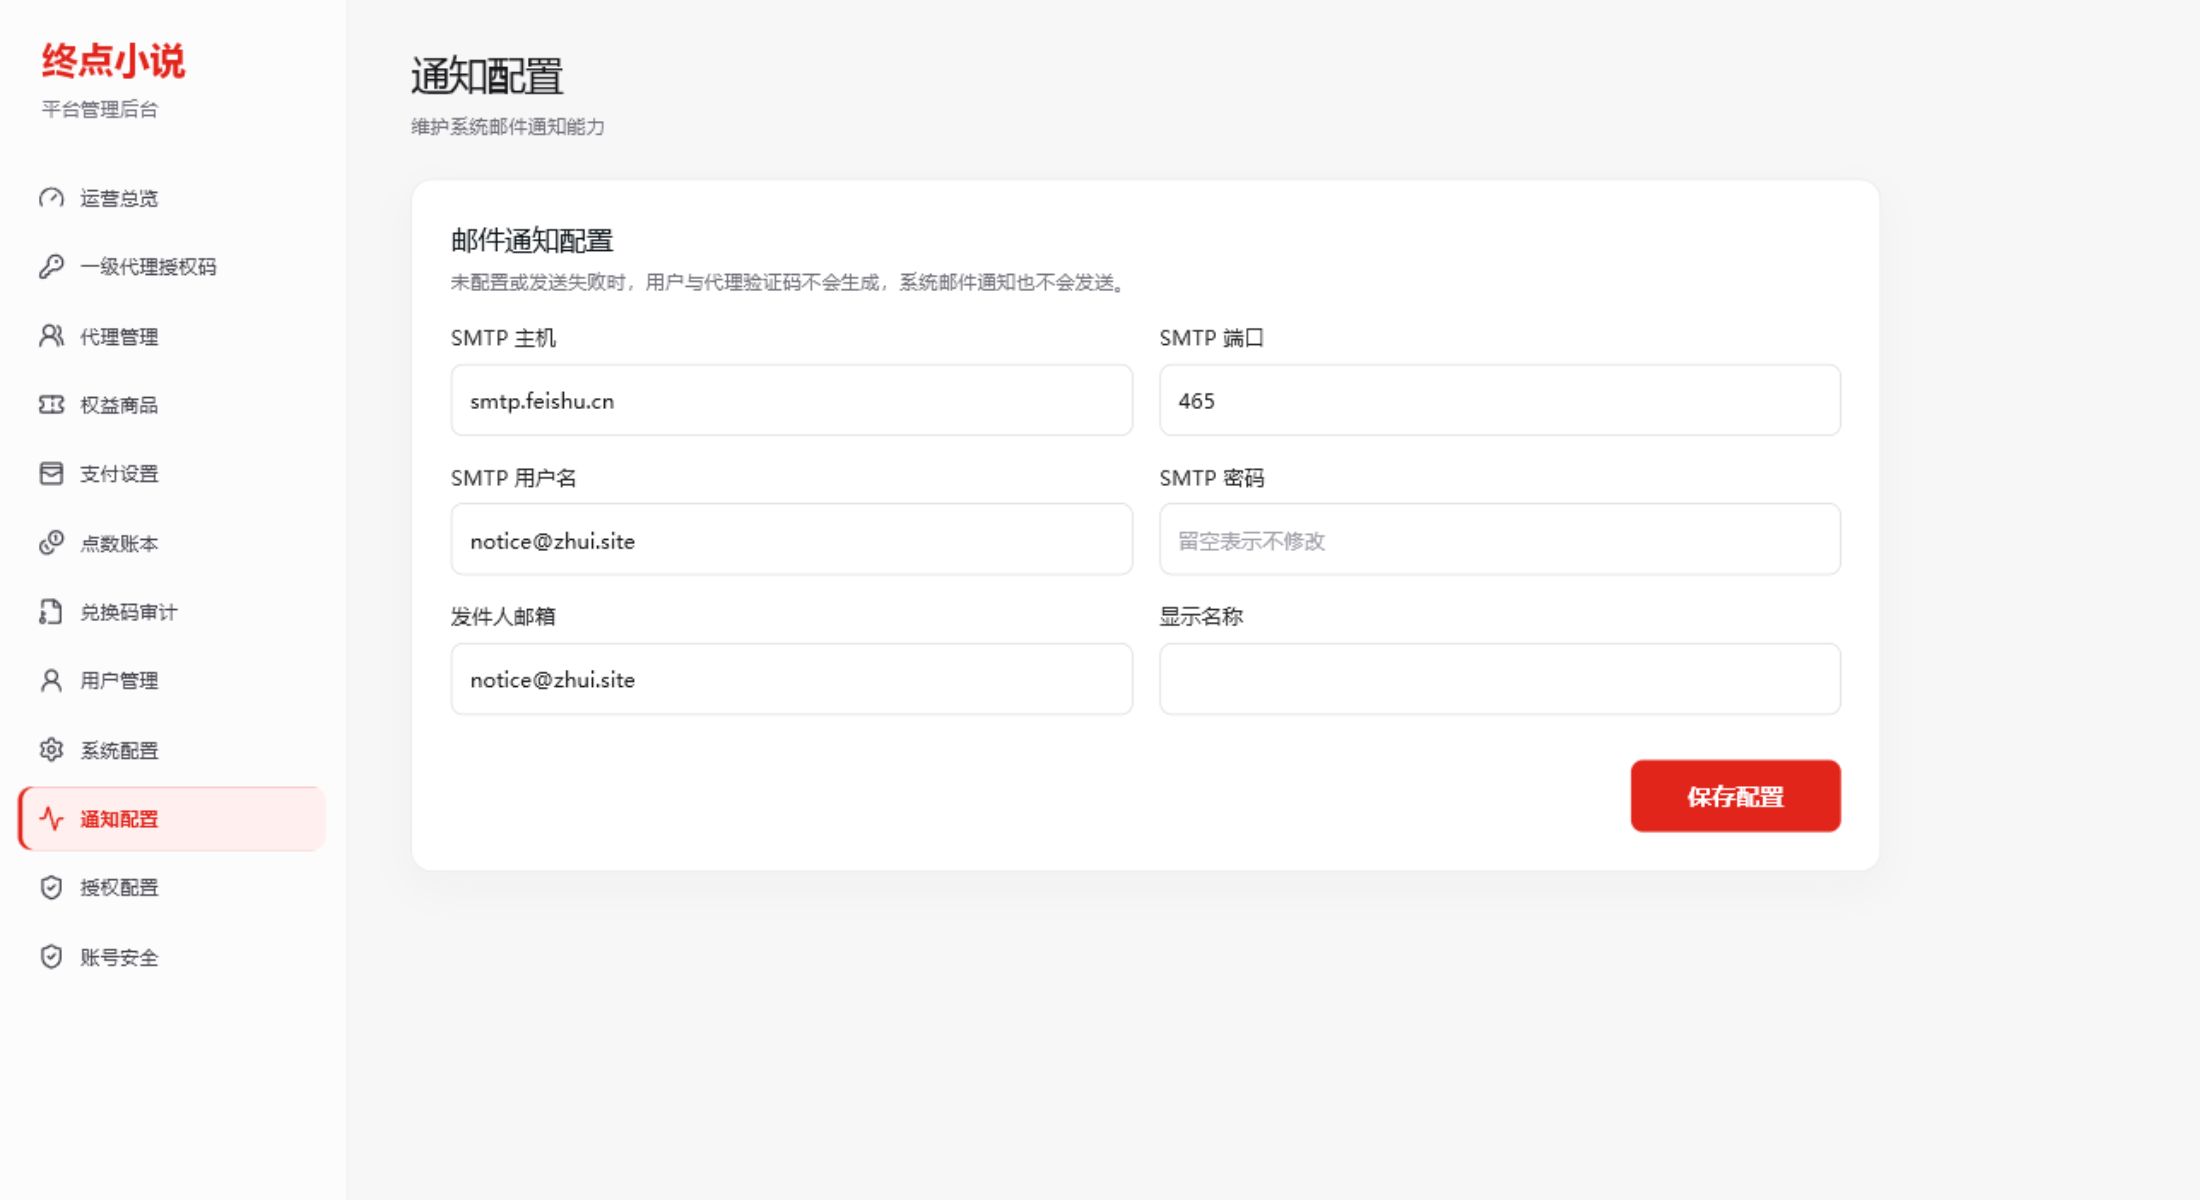Viewport: 2200px width, 1200px height.
Task: Focus the SMTP 端口 field showing 465
Action: click(x=1499, y=400)
